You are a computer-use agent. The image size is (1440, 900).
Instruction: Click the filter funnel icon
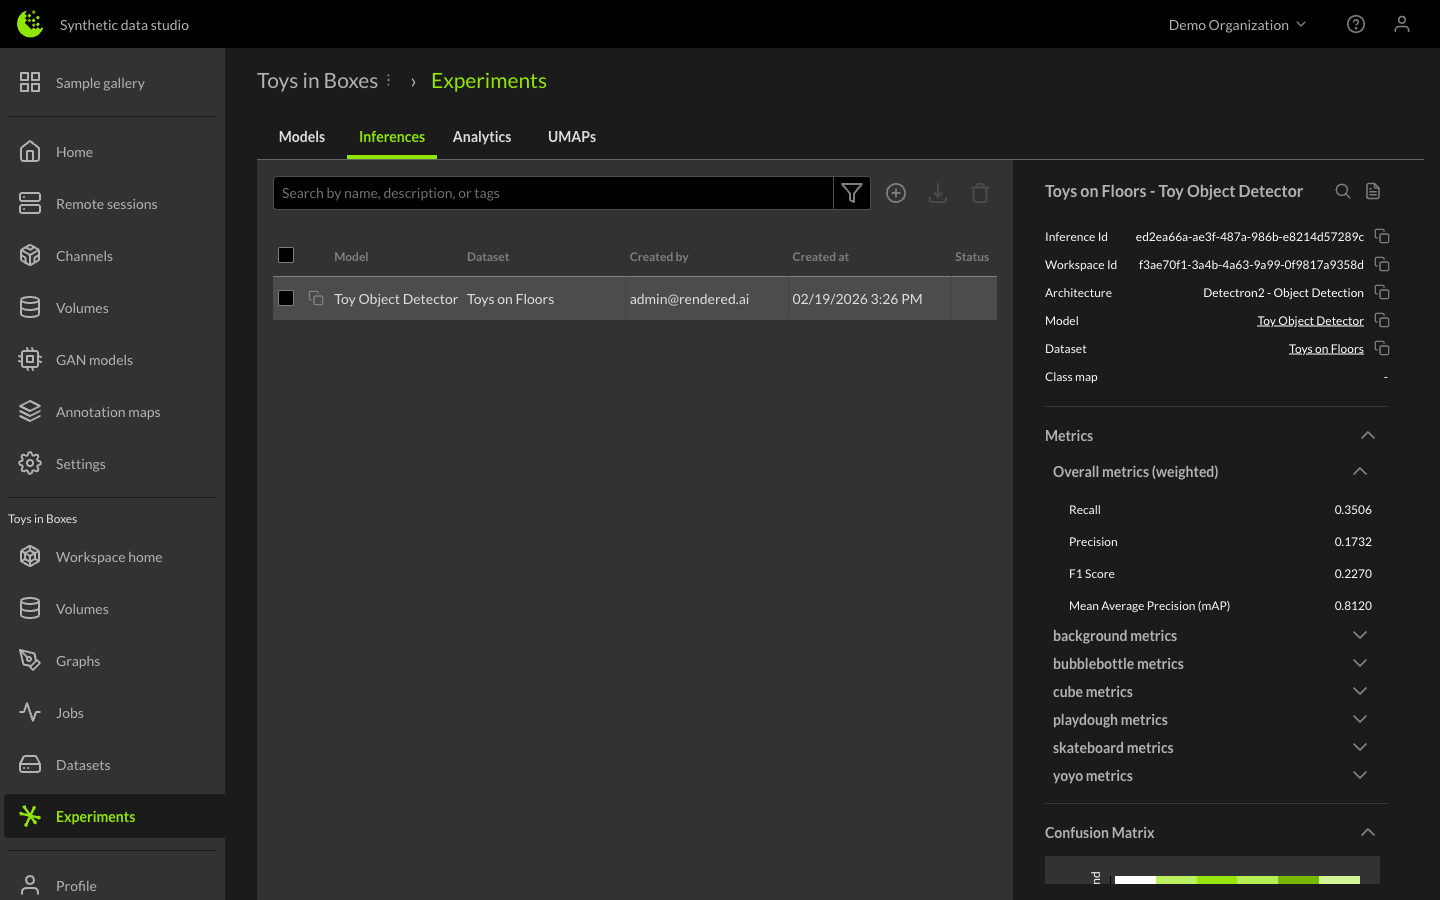pos(851,193)
